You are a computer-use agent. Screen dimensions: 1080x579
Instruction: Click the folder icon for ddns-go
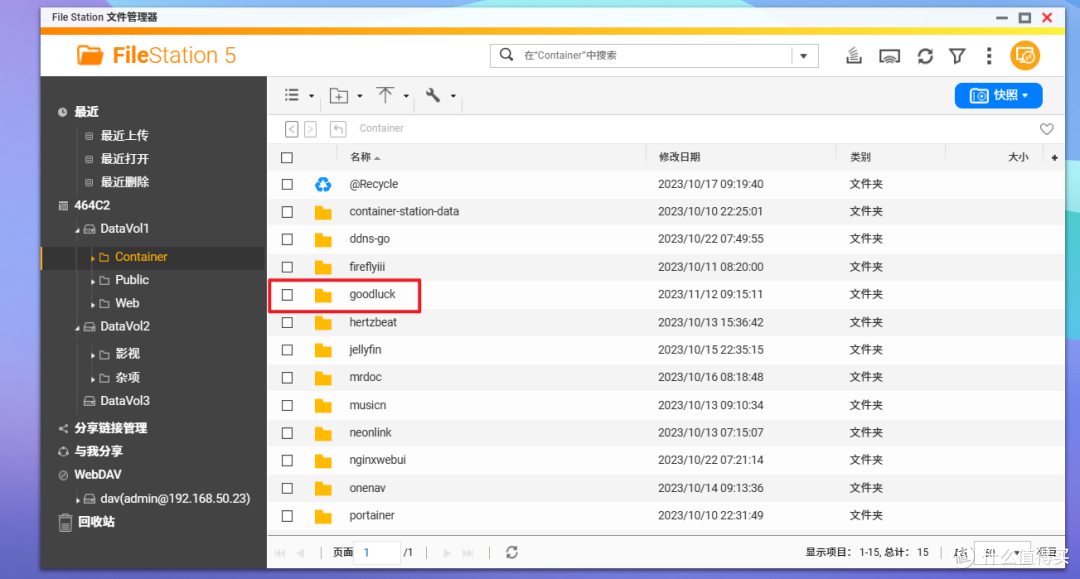(323, 240)
